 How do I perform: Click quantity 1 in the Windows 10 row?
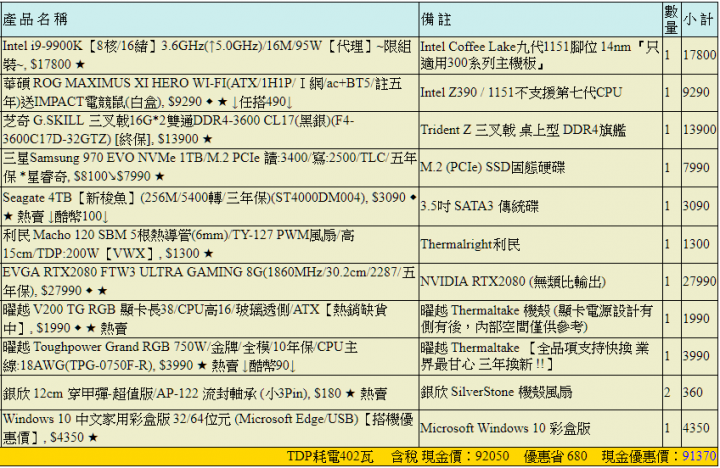671,429
